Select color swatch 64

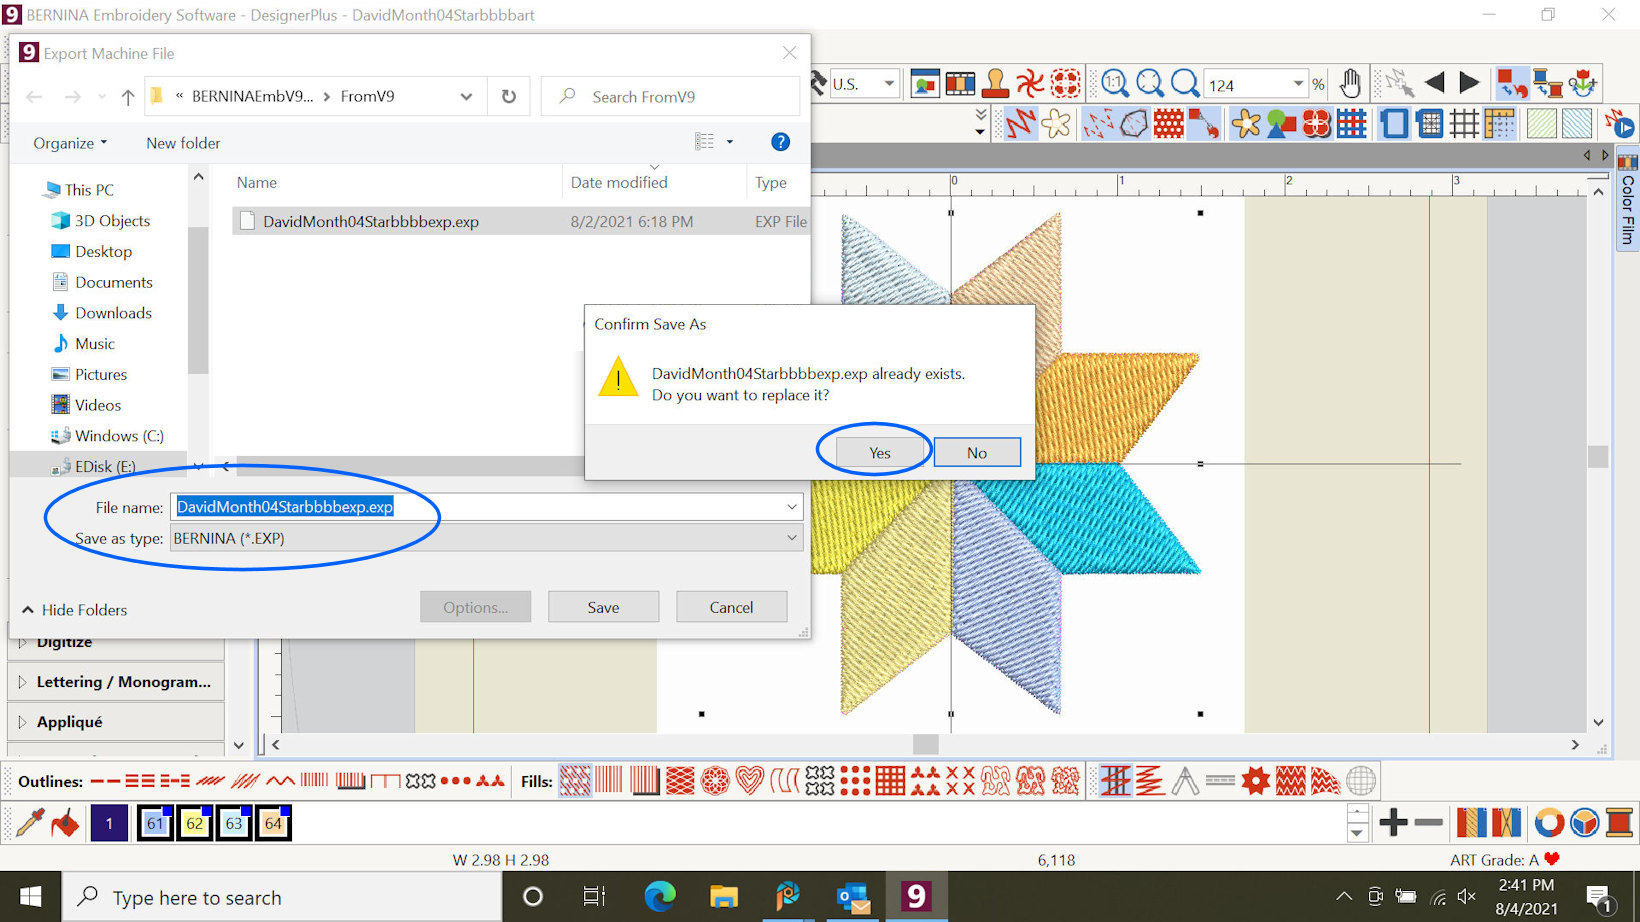point(273,823)
